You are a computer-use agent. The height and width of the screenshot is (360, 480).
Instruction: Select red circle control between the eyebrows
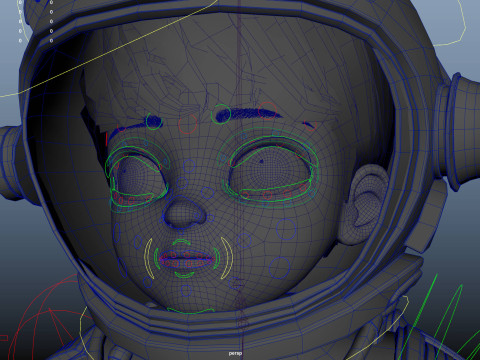pos(188,124)
